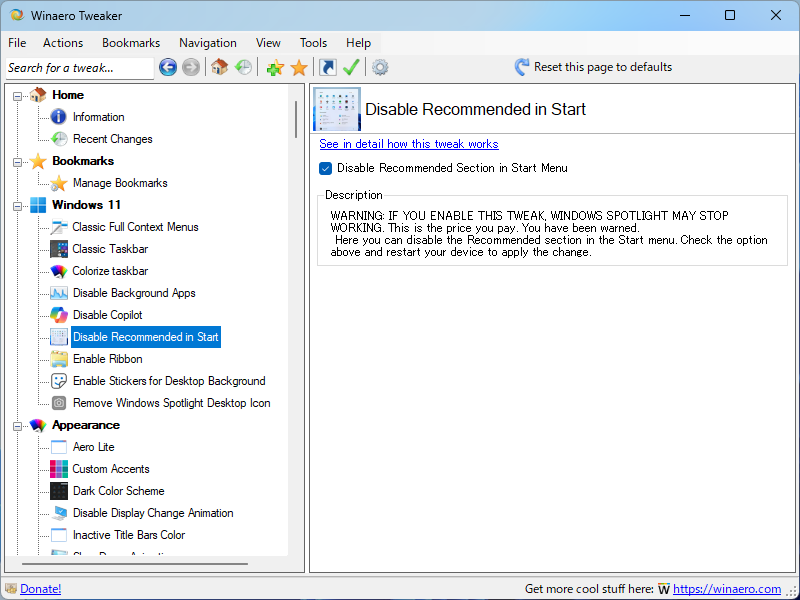The image size is (800, 600).
Task: Maximize the Winaero Tweaker window
Action: coord(730,15)
